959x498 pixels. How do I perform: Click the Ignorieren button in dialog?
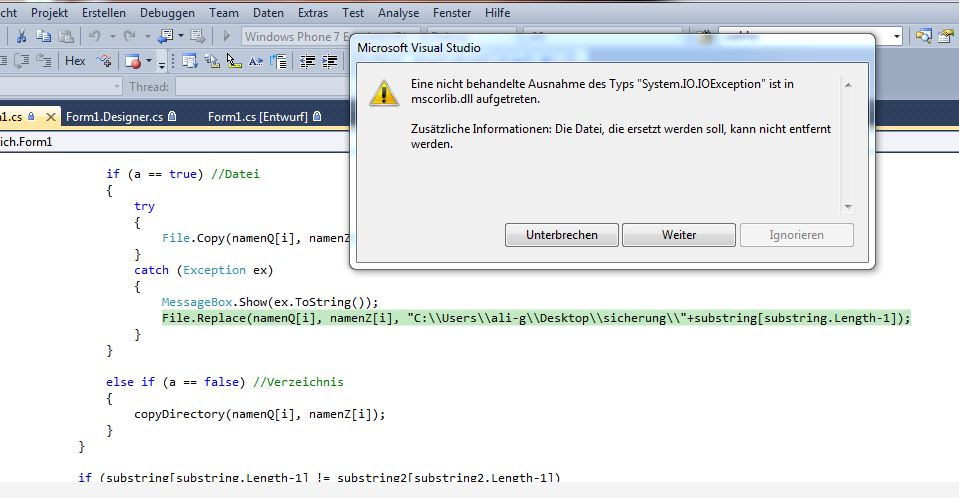(796, 235)
